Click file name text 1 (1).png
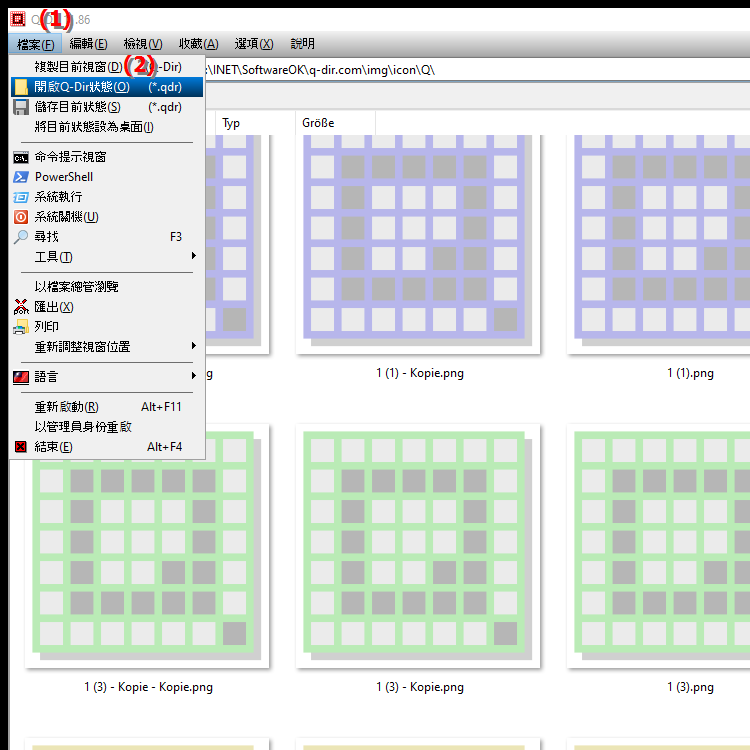Screen dimensions: 750x750 pos(690,374)
